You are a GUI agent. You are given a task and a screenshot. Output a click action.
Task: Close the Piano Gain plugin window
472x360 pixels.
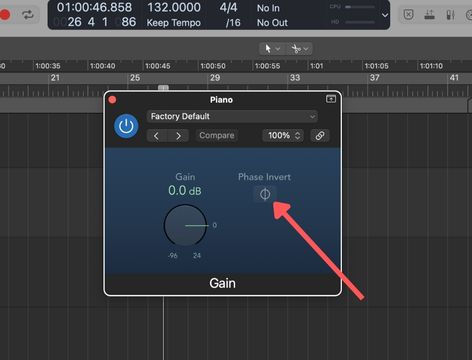pos(112,100)
